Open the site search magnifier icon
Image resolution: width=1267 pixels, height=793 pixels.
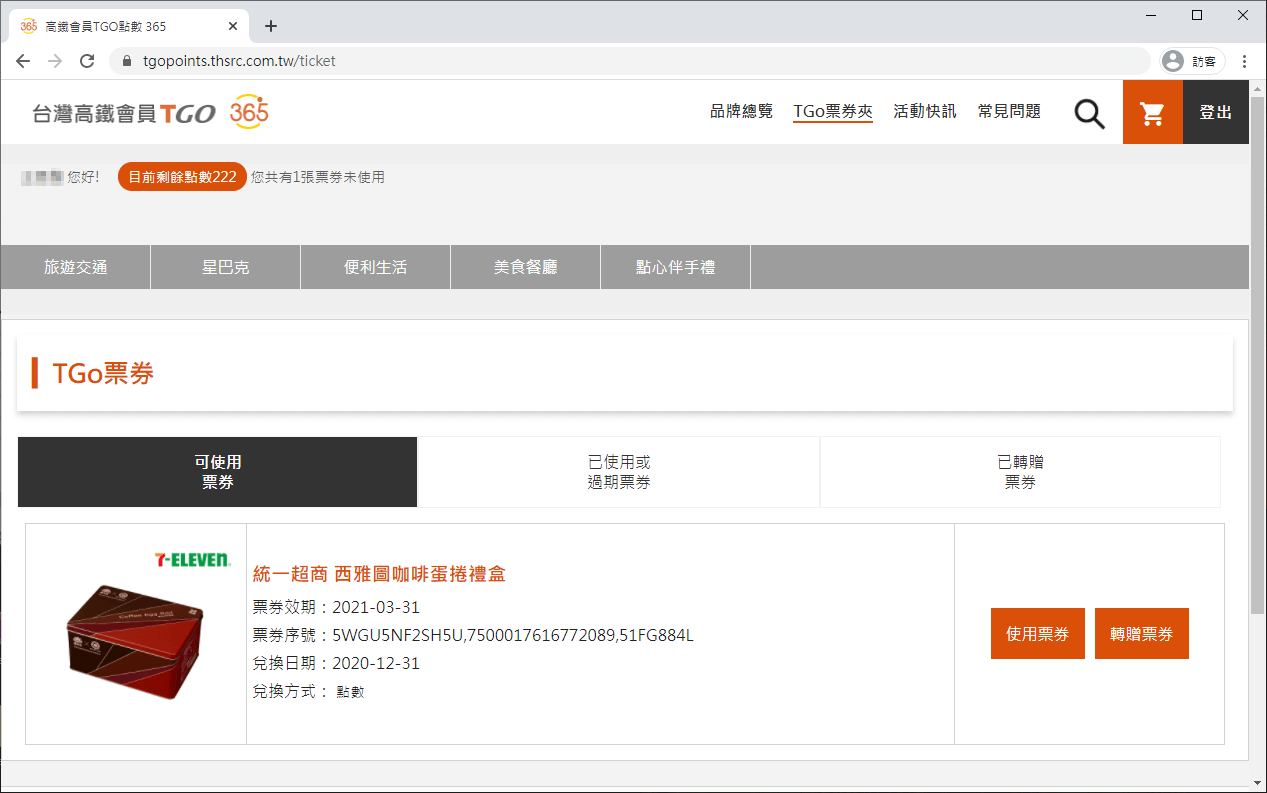[x=1089, y=112]
